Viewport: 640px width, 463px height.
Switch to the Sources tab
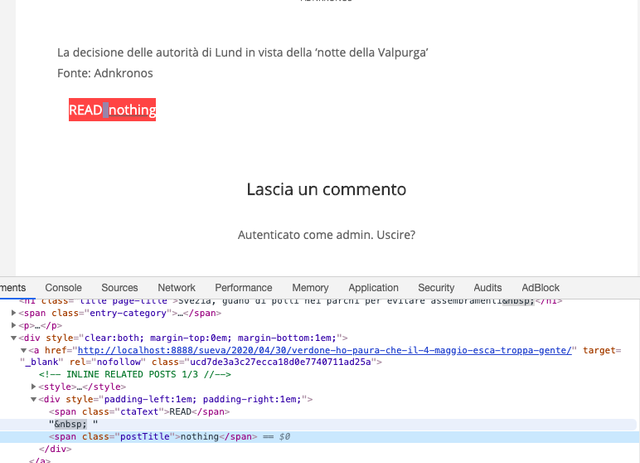tap(120, 288)
